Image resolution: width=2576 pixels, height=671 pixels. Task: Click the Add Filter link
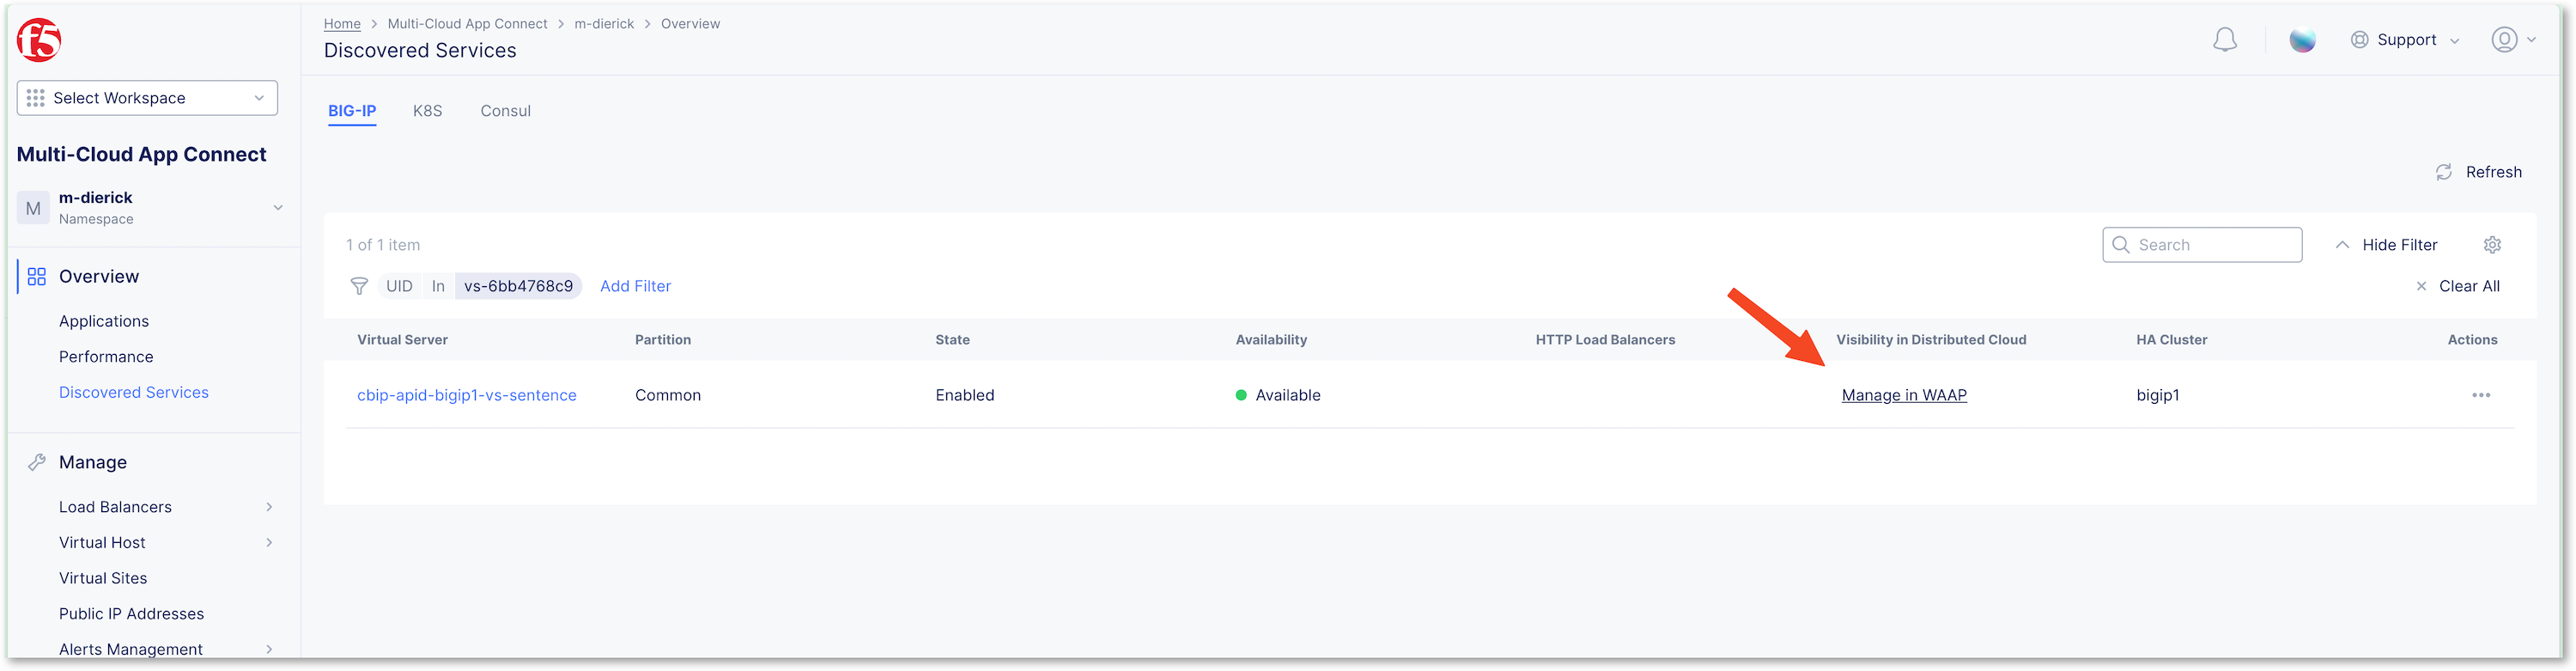[x=635, y=286]
